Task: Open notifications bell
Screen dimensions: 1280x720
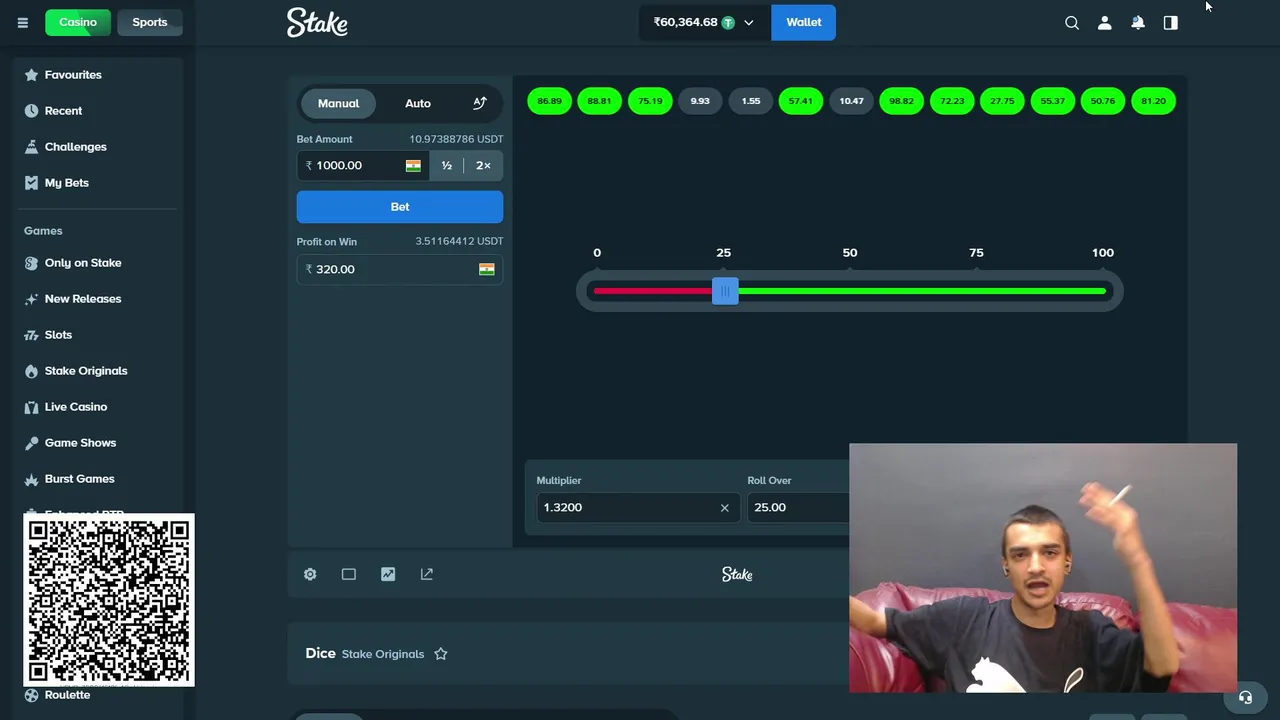Action: point(1138,22)
